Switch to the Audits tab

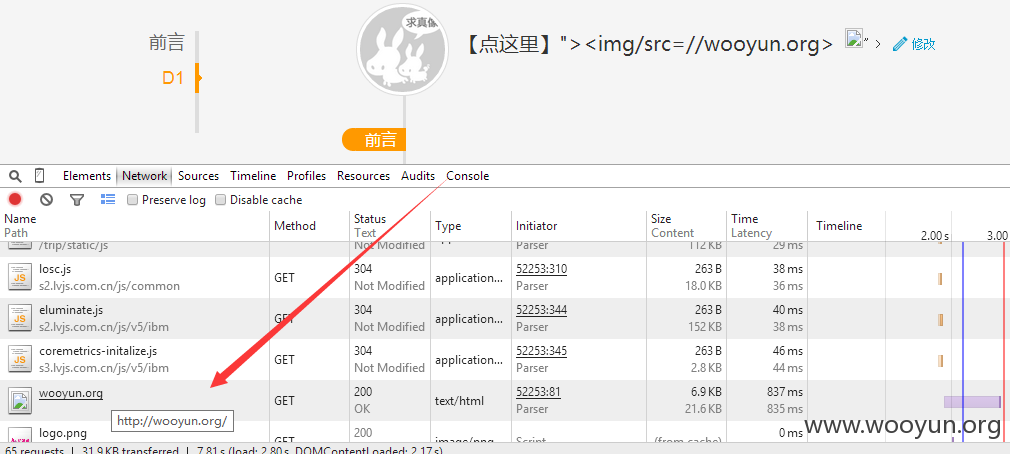click(x=418, y=176)
